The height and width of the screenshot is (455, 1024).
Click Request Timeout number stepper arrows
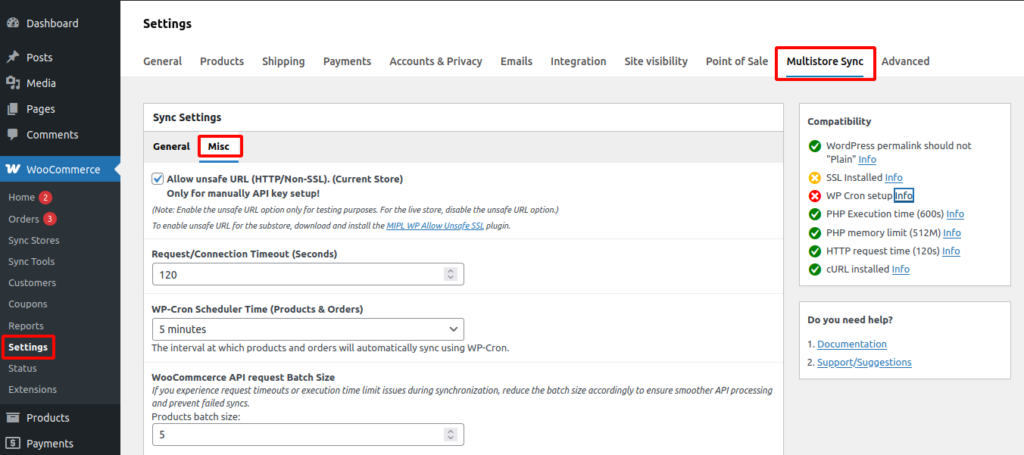pos(450,274)
